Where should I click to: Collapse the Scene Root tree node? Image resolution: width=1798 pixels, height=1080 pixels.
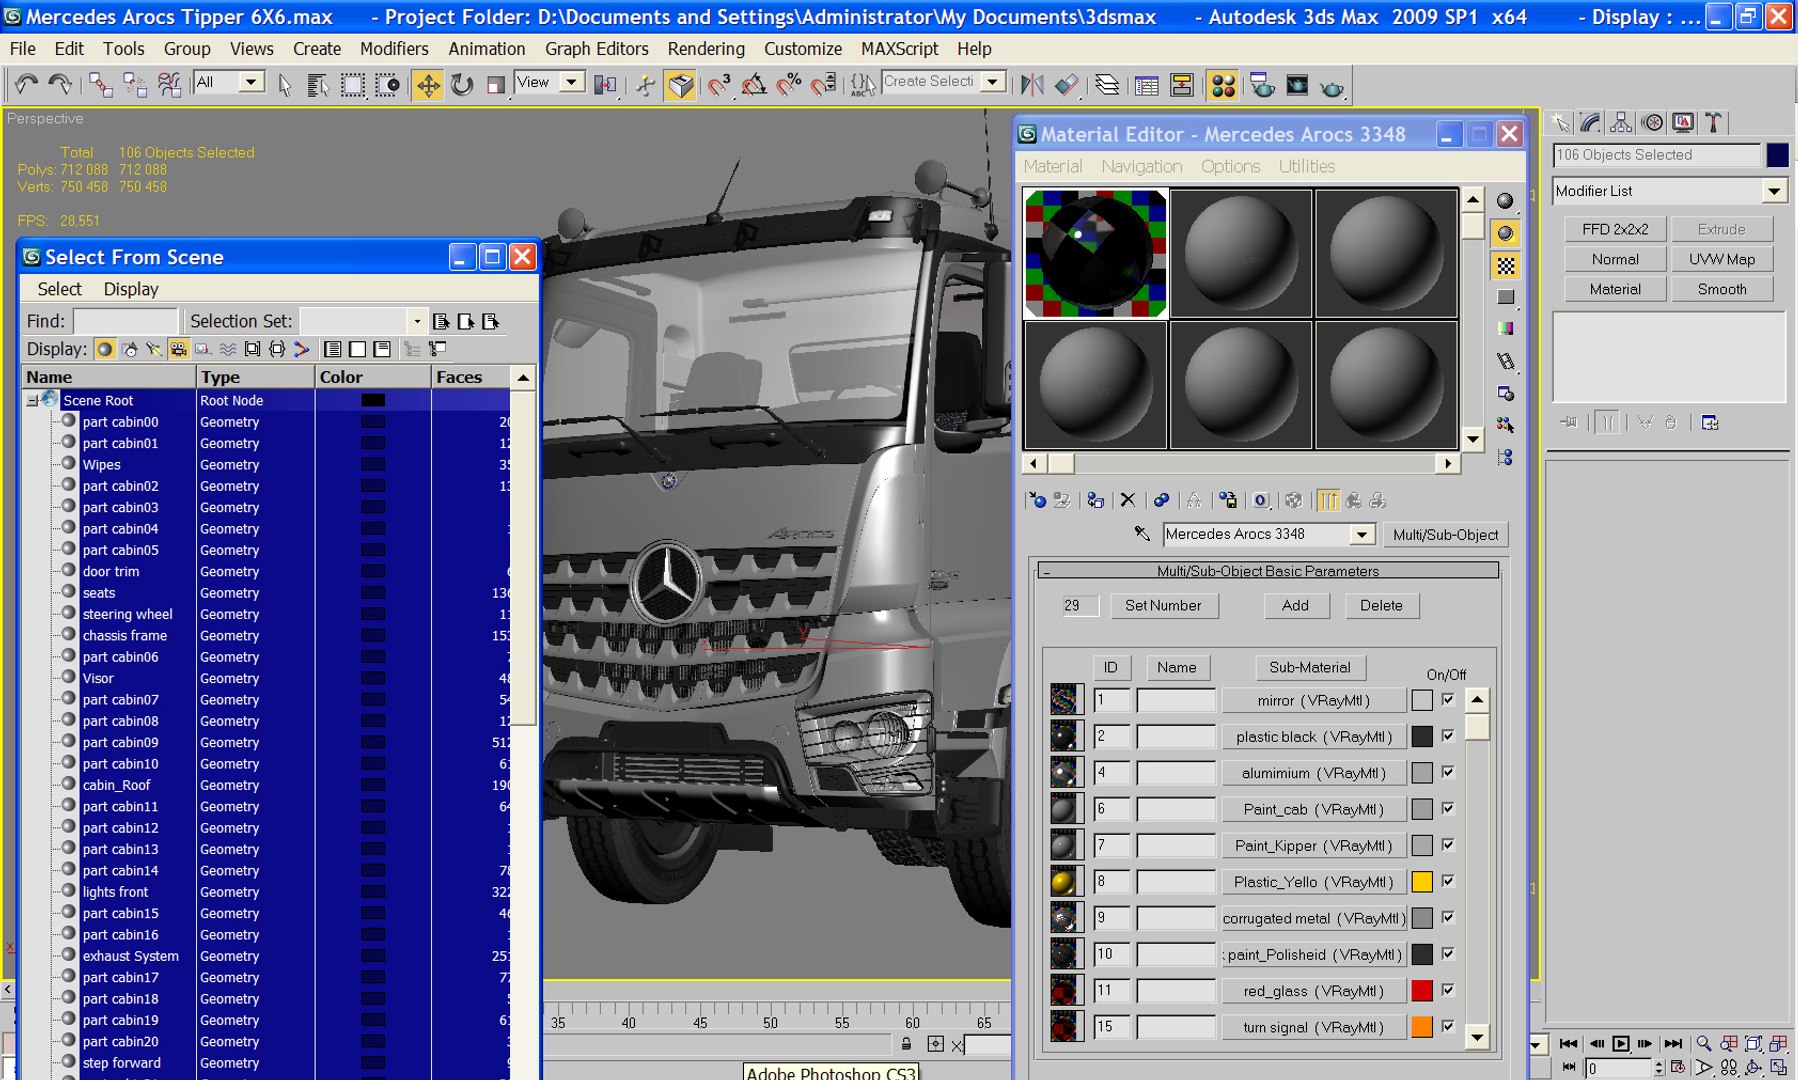coord(32,400)
